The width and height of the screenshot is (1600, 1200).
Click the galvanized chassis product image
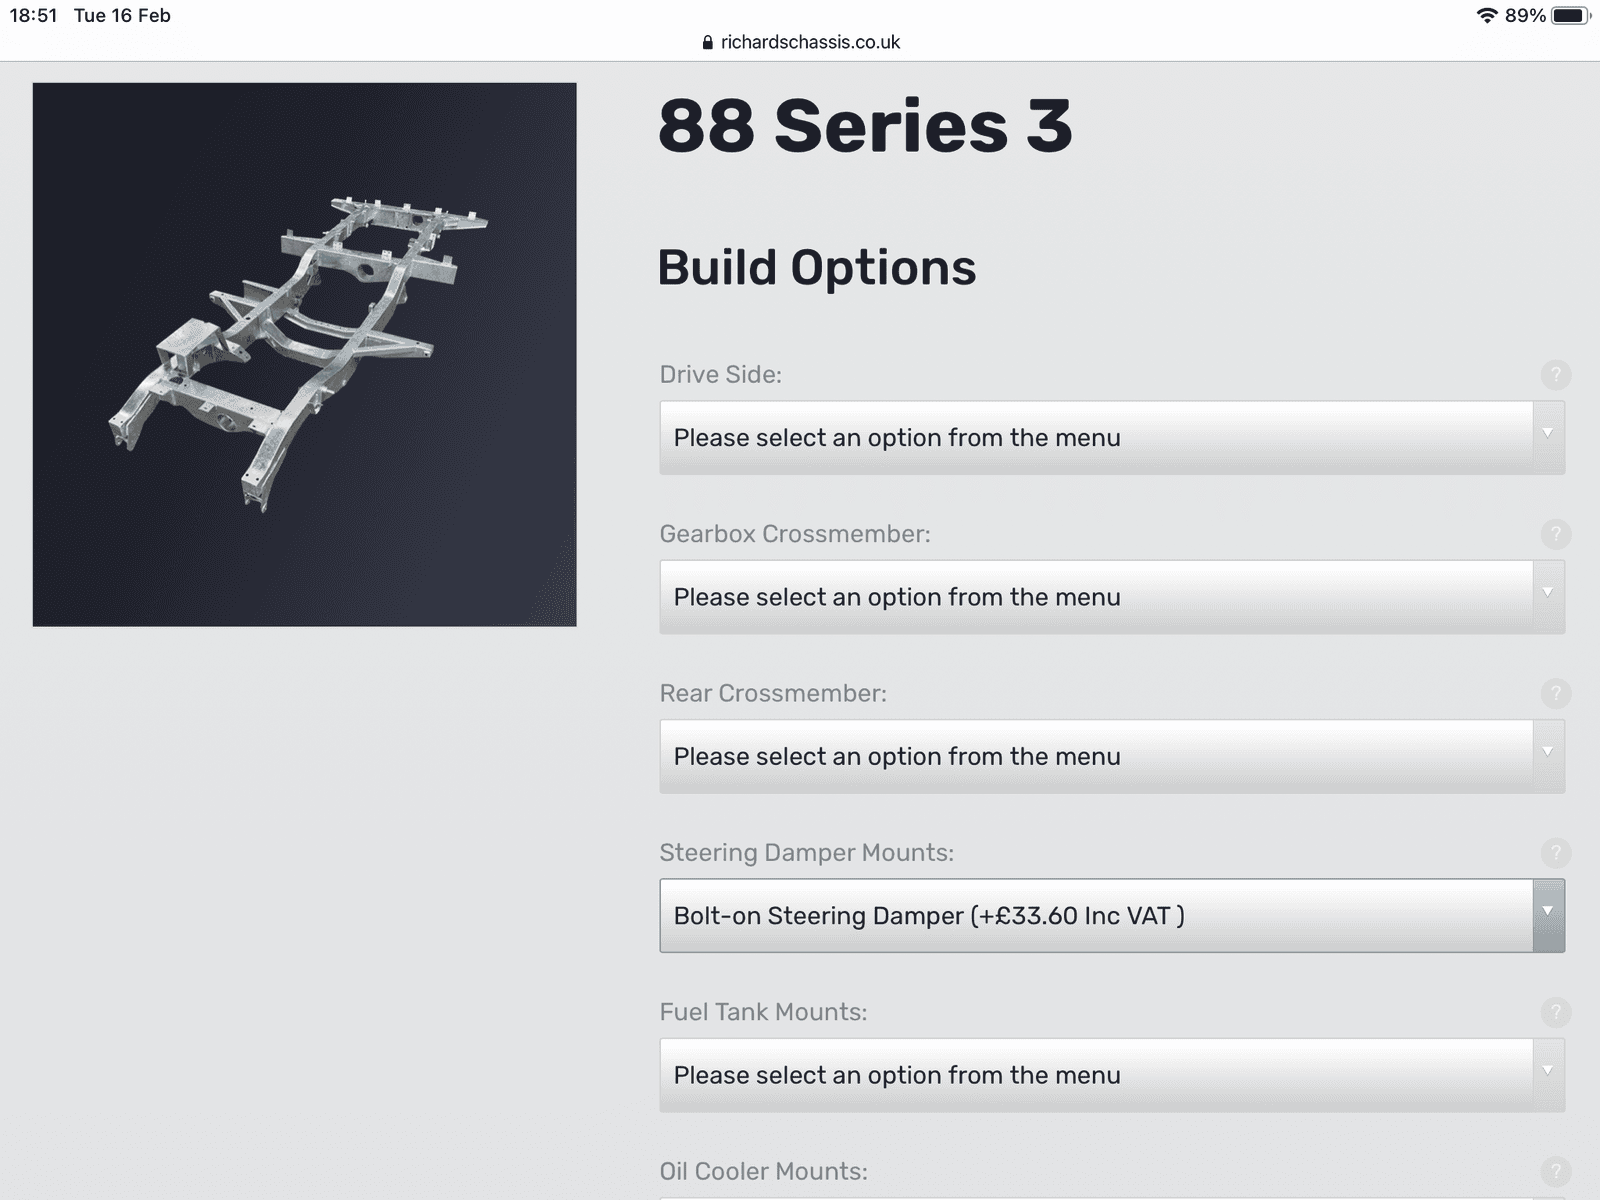(x=305, y=355)
